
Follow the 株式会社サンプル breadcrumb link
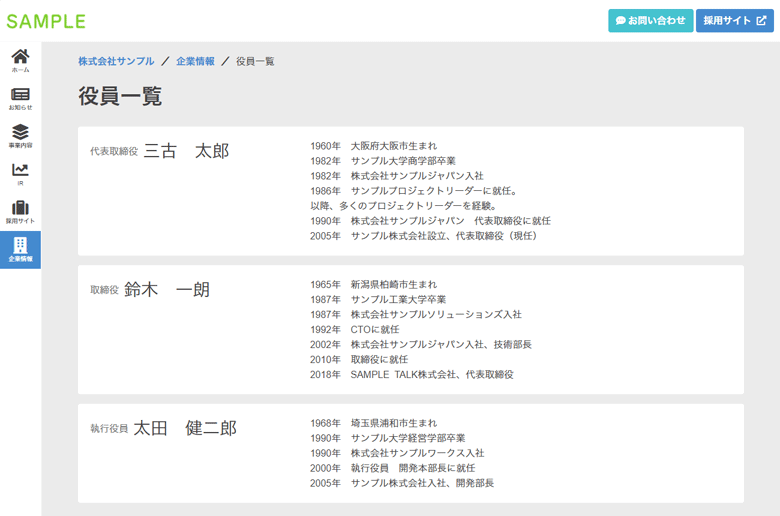(116, 62)
